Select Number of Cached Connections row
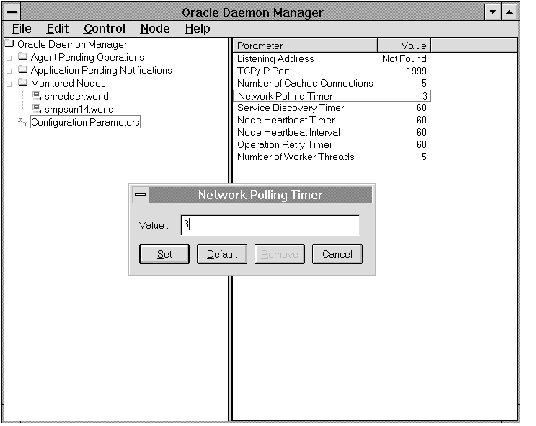The height and width of the screenshot is (426, 536). [x=332, y=83]
